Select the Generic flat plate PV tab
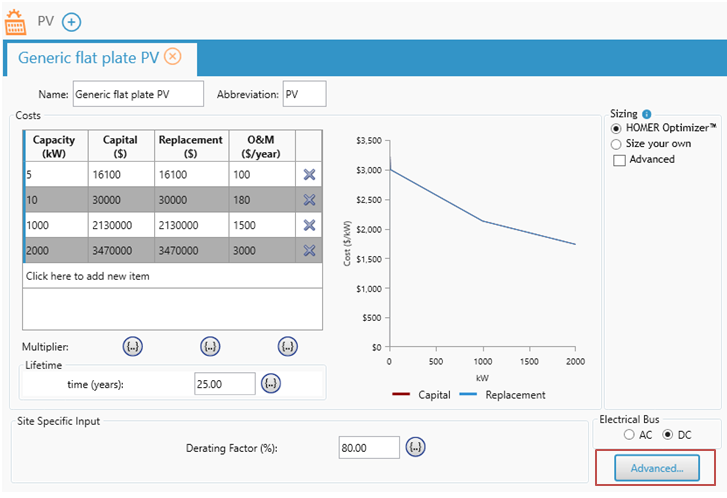Image resolution: width=727 pixels, height=498 pixels. (x=88, y=58)
